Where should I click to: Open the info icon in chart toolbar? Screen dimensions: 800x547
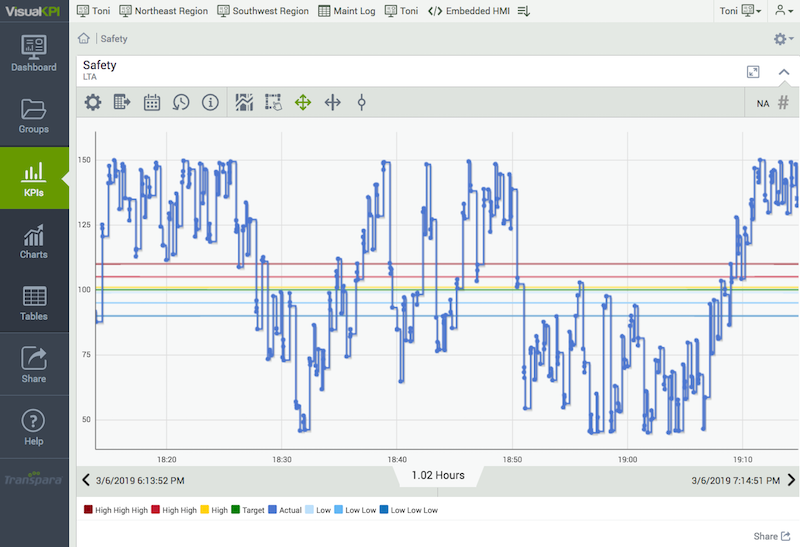point(210,102)
